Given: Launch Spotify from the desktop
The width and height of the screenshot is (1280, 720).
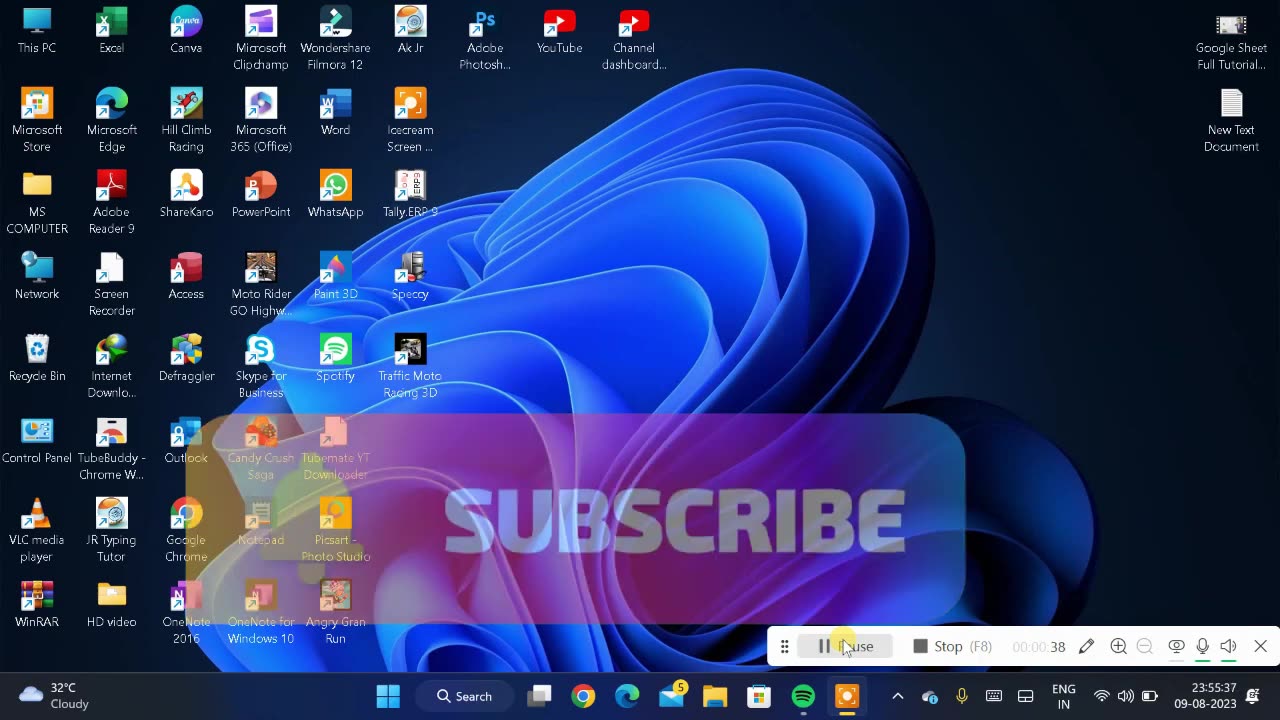Looking at the screenshot, I should tap(335, 358).
